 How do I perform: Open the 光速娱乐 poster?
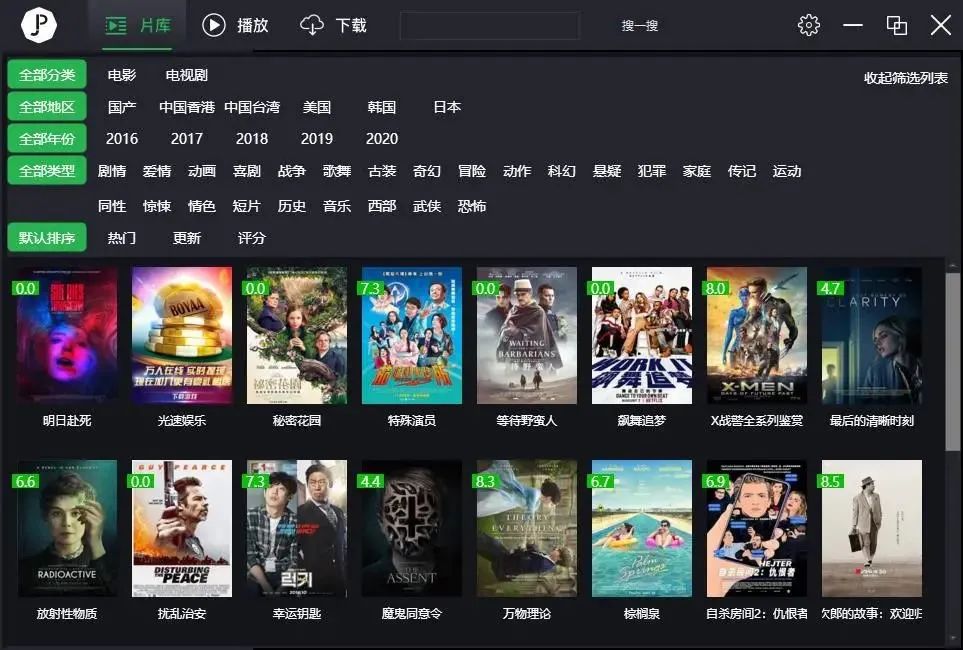[182, 335]
